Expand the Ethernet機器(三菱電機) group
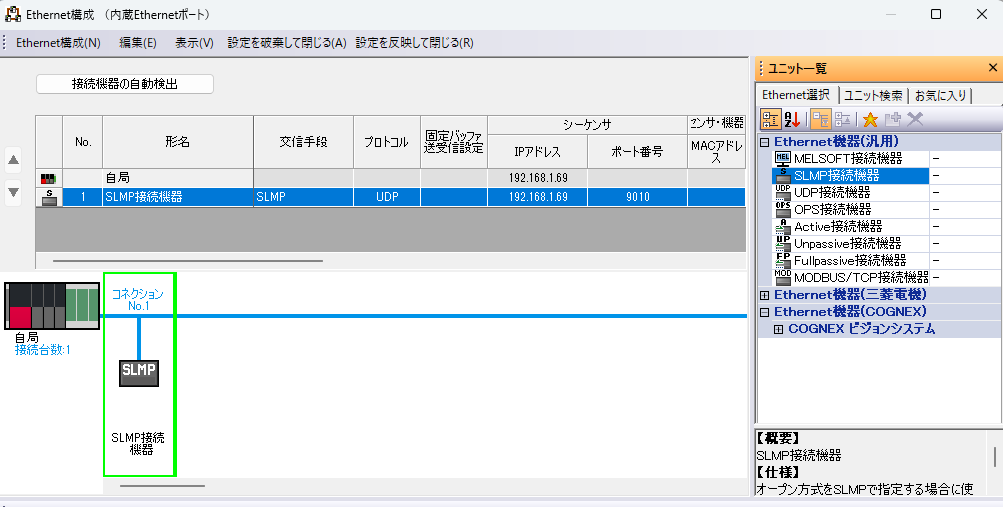Viewport: 1003px width, 507px height. (765, 295)
